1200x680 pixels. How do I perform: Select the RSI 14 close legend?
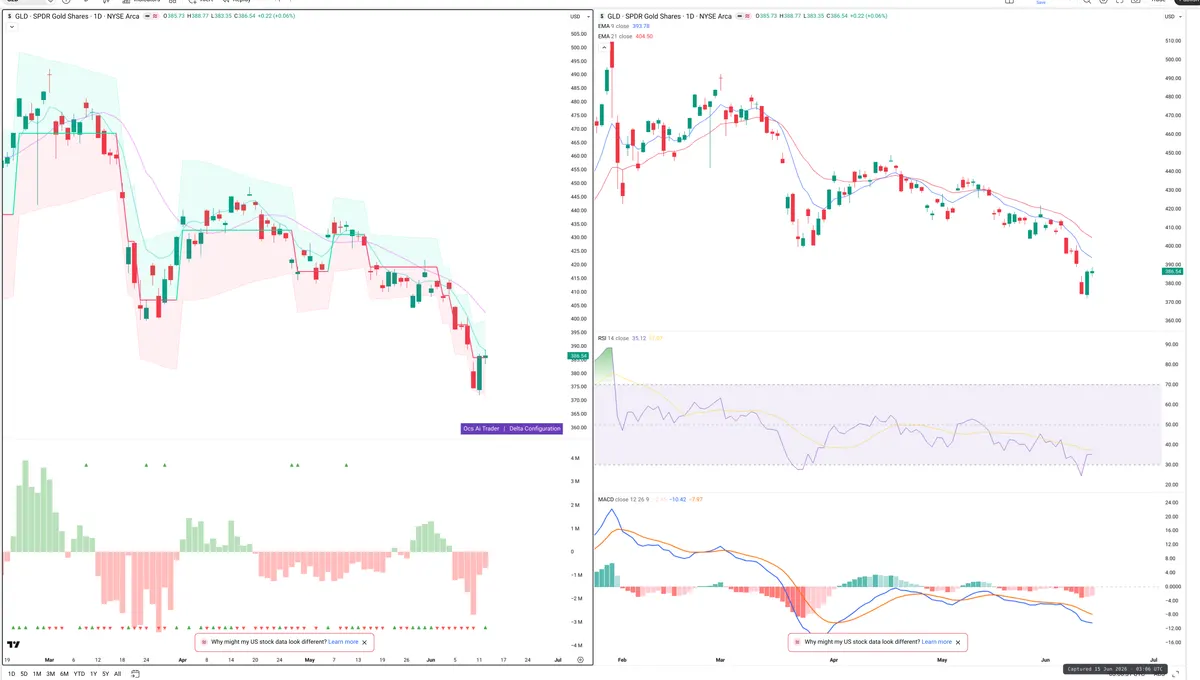pos(611,338)
